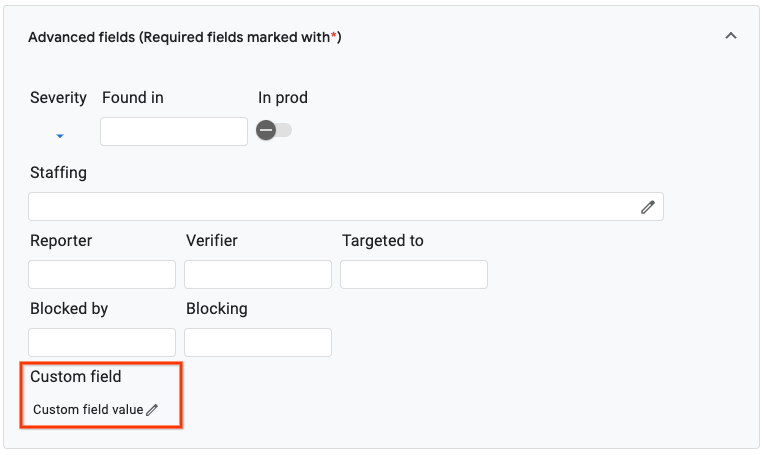Click the Advanced fields header title
765x455 pixels.
185,37
